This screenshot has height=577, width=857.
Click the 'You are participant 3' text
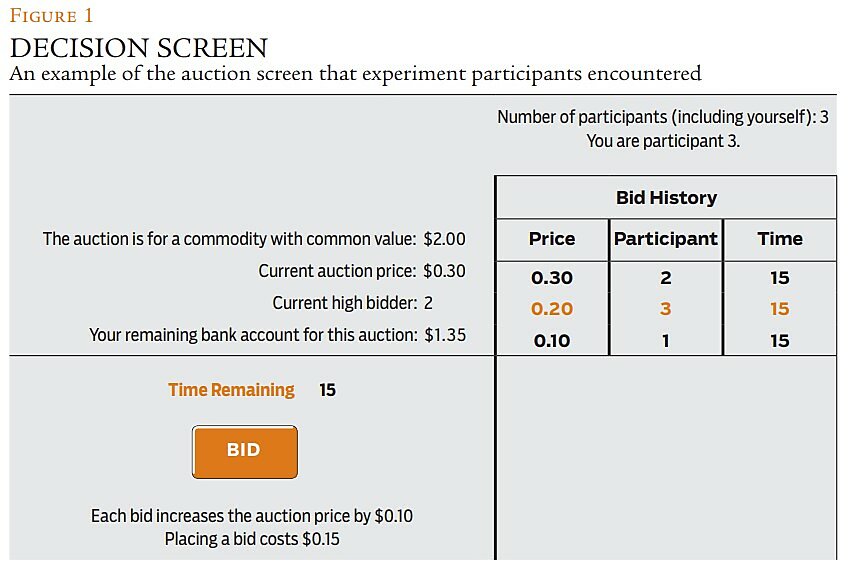pos(663,141)
